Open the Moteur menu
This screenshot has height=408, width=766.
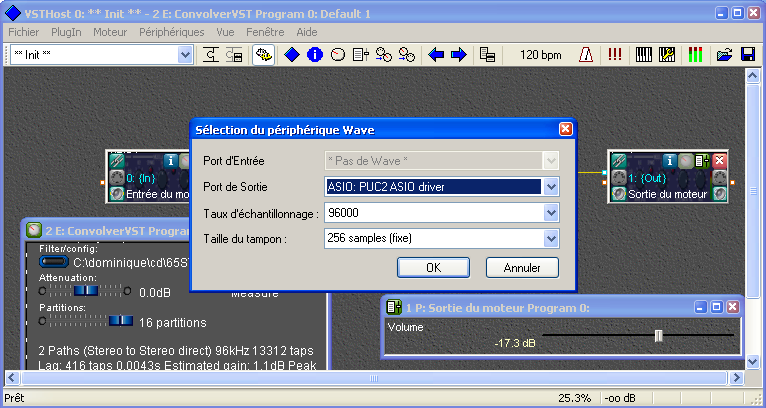pos(110,32)
